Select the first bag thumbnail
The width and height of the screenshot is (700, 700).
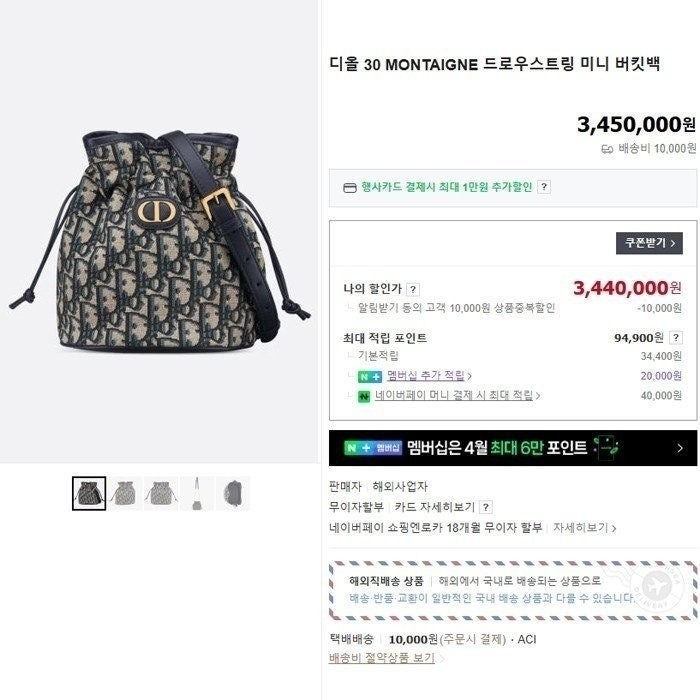[89, 493]
